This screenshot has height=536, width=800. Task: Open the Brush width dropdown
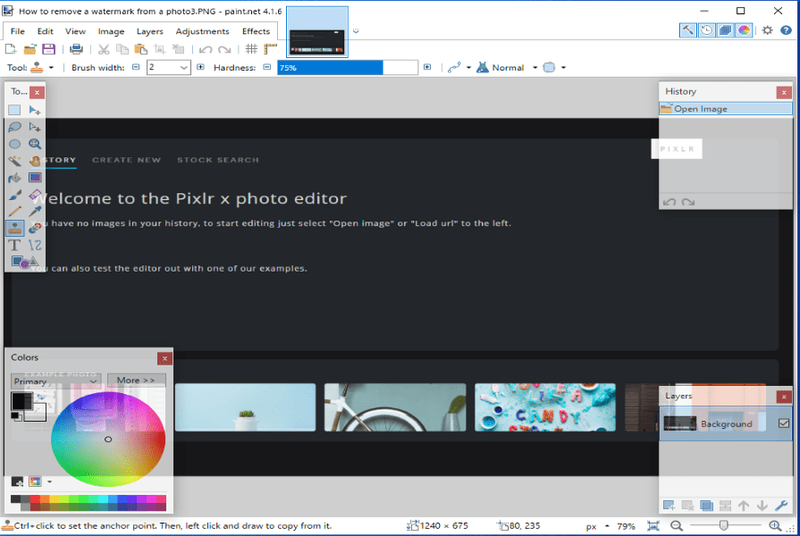[x=184, y=67]
